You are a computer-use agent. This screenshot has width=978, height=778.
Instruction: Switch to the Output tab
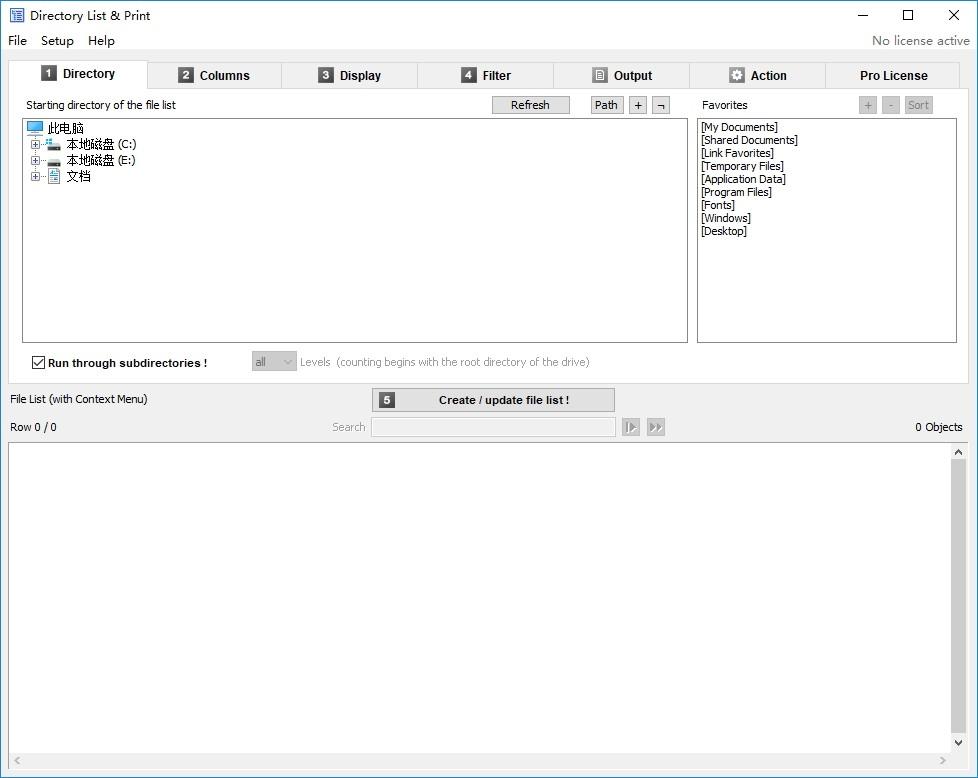(x=621, y=75)
